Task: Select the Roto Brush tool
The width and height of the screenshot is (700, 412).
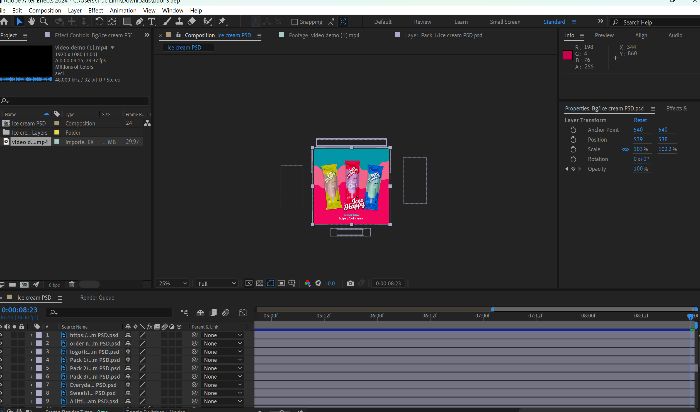Action: (x=208, y=21)
